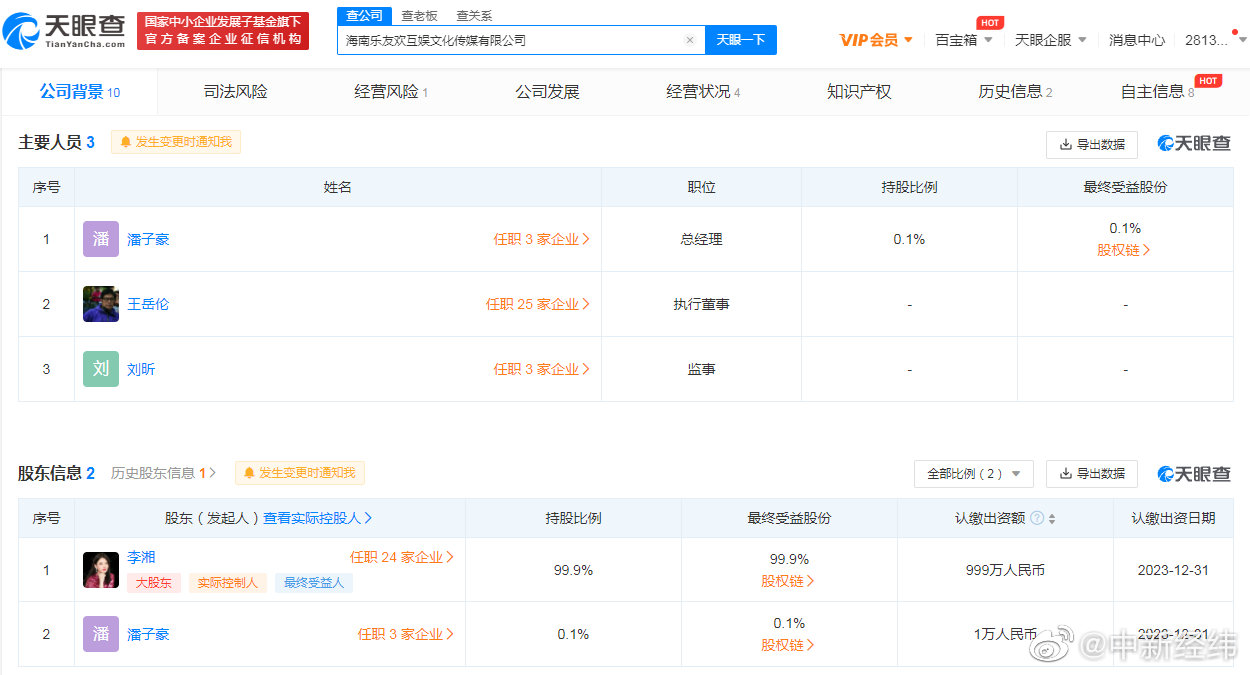This screenshot has height=675, width=1250.
Task: Open 股权链 in 总经理 row
Action: tap(1124, 250)
